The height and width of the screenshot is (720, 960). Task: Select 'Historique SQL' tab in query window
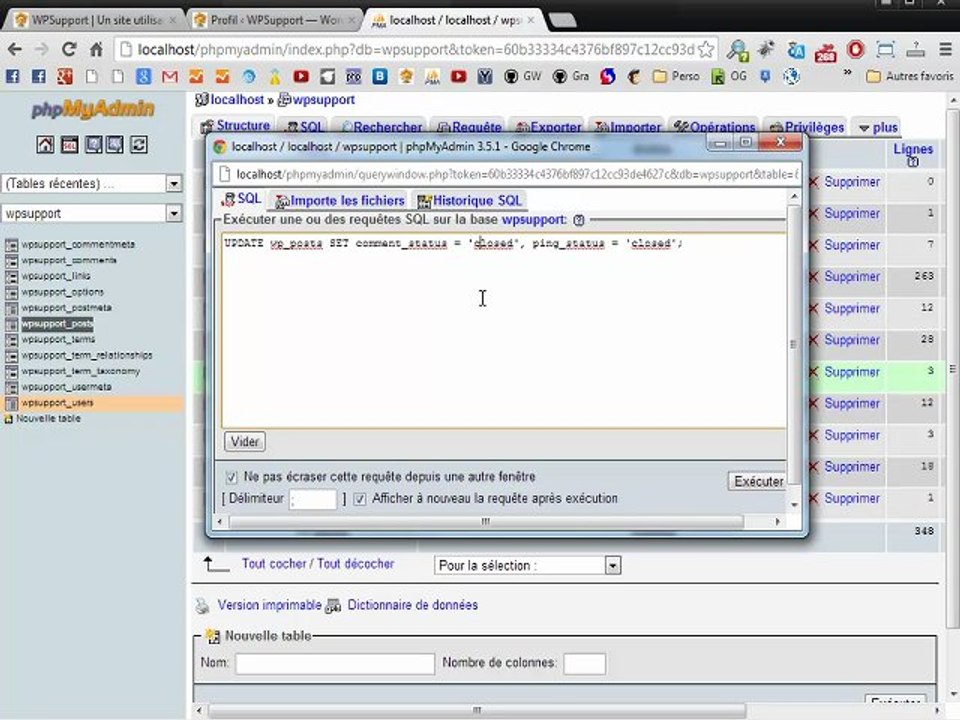[469, 201]
